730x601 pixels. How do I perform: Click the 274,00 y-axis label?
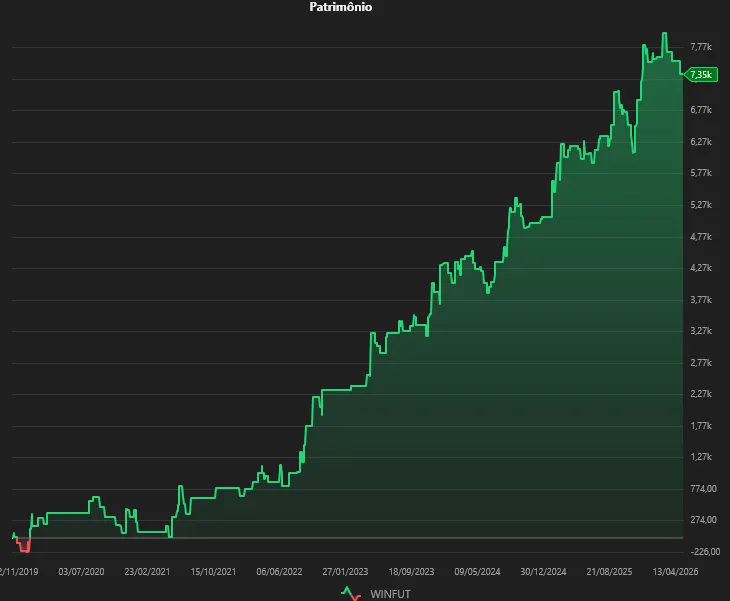(704, 520)
